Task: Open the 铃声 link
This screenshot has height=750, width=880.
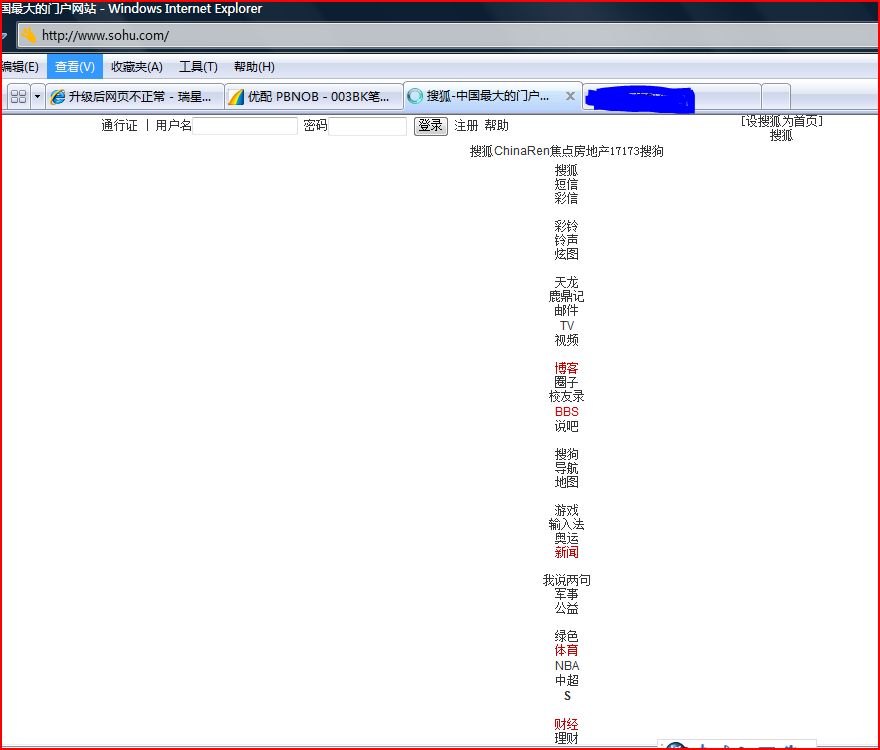Action: (566, 240)
